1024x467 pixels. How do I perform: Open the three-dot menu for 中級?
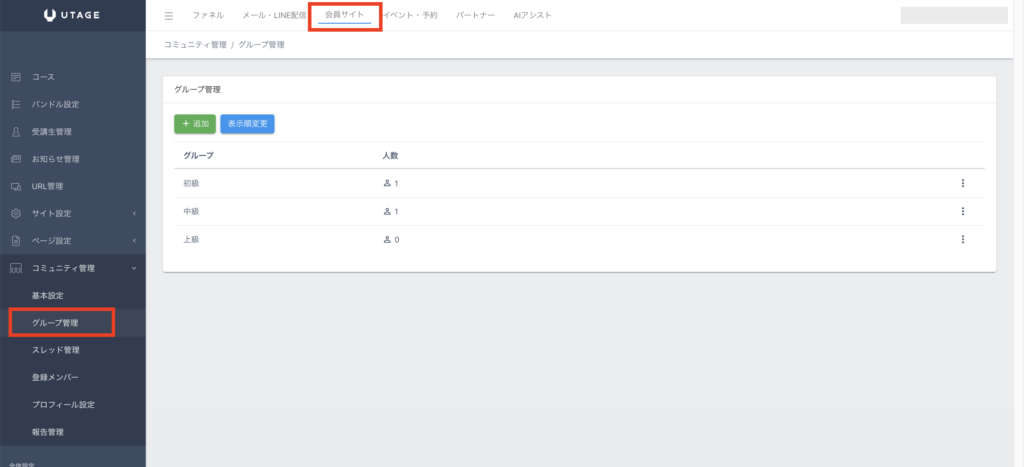point(963,212)
